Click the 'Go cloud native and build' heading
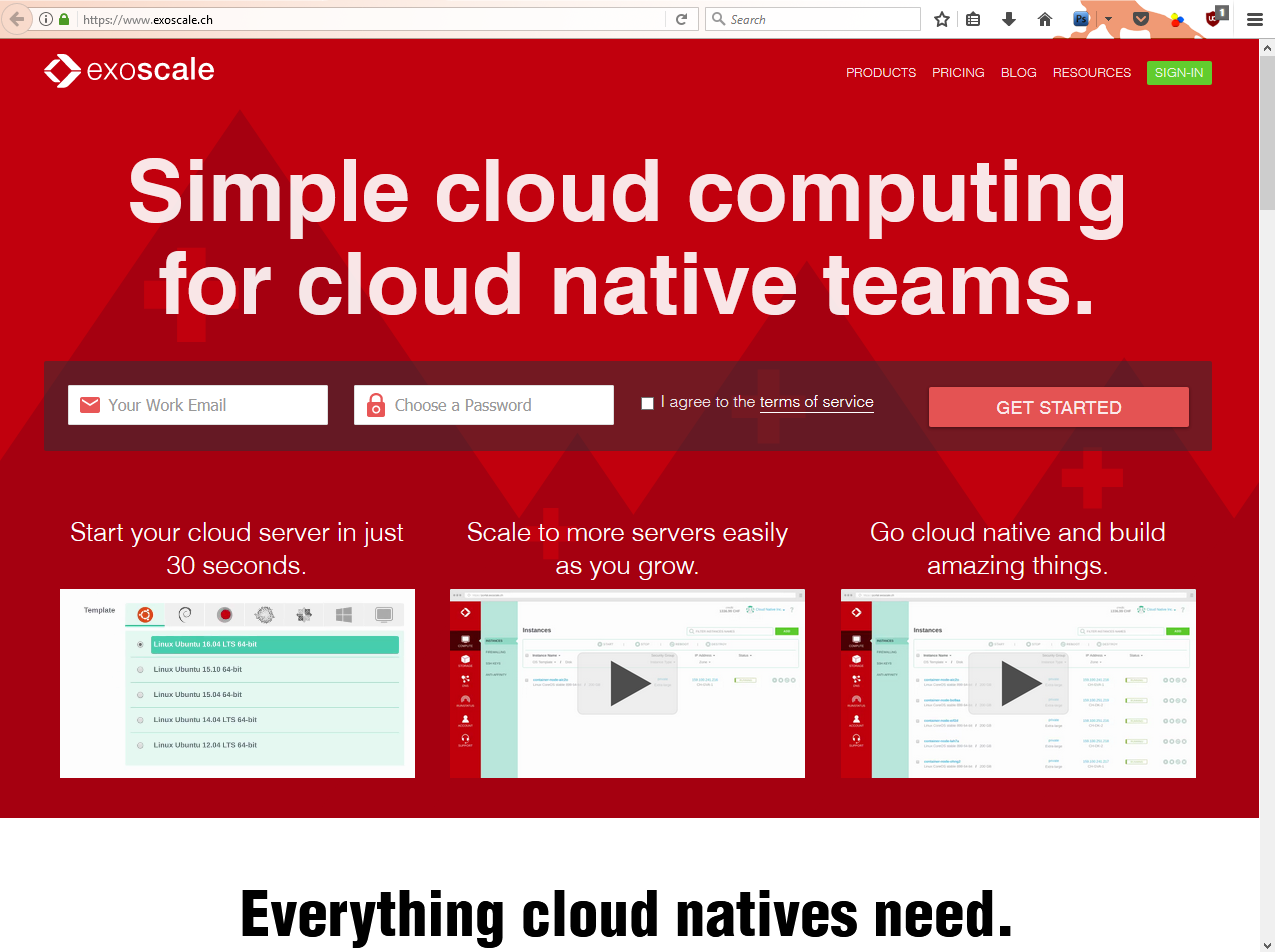The width and height of the screenshot is (1275, 952). click(1018, 549)
